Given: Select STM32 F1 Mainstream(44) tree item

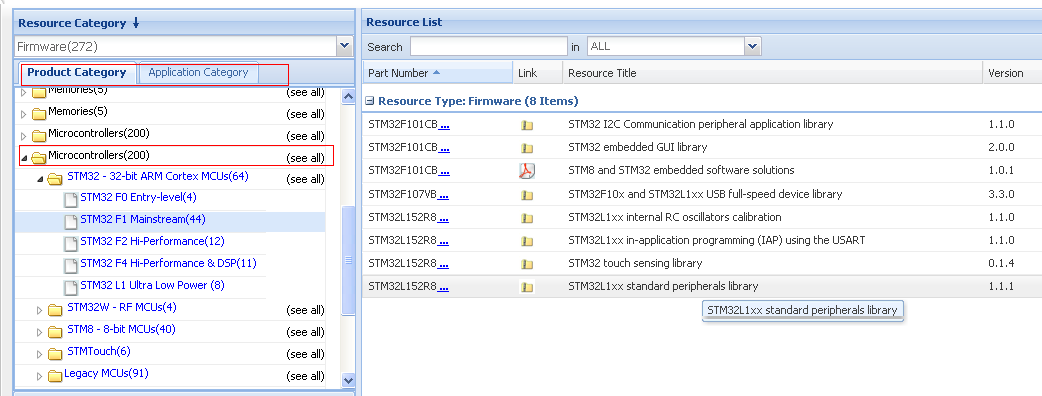Looking at the screenshot, I should click(144, 219).
